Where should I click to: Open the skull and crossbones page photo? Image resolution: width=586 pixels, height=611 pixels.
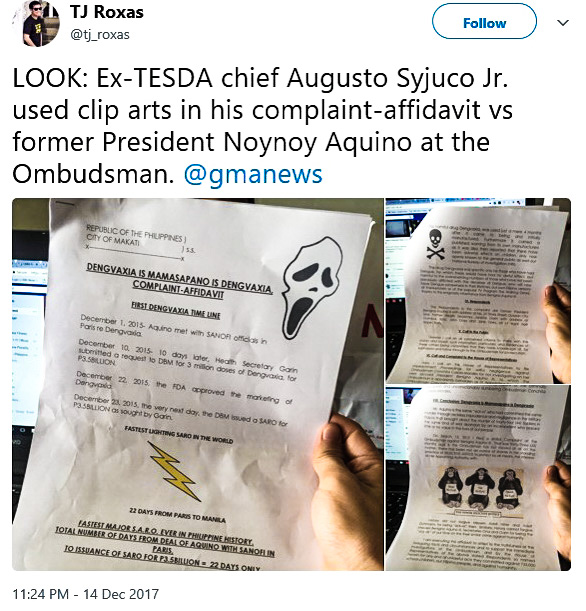[478, 290]
